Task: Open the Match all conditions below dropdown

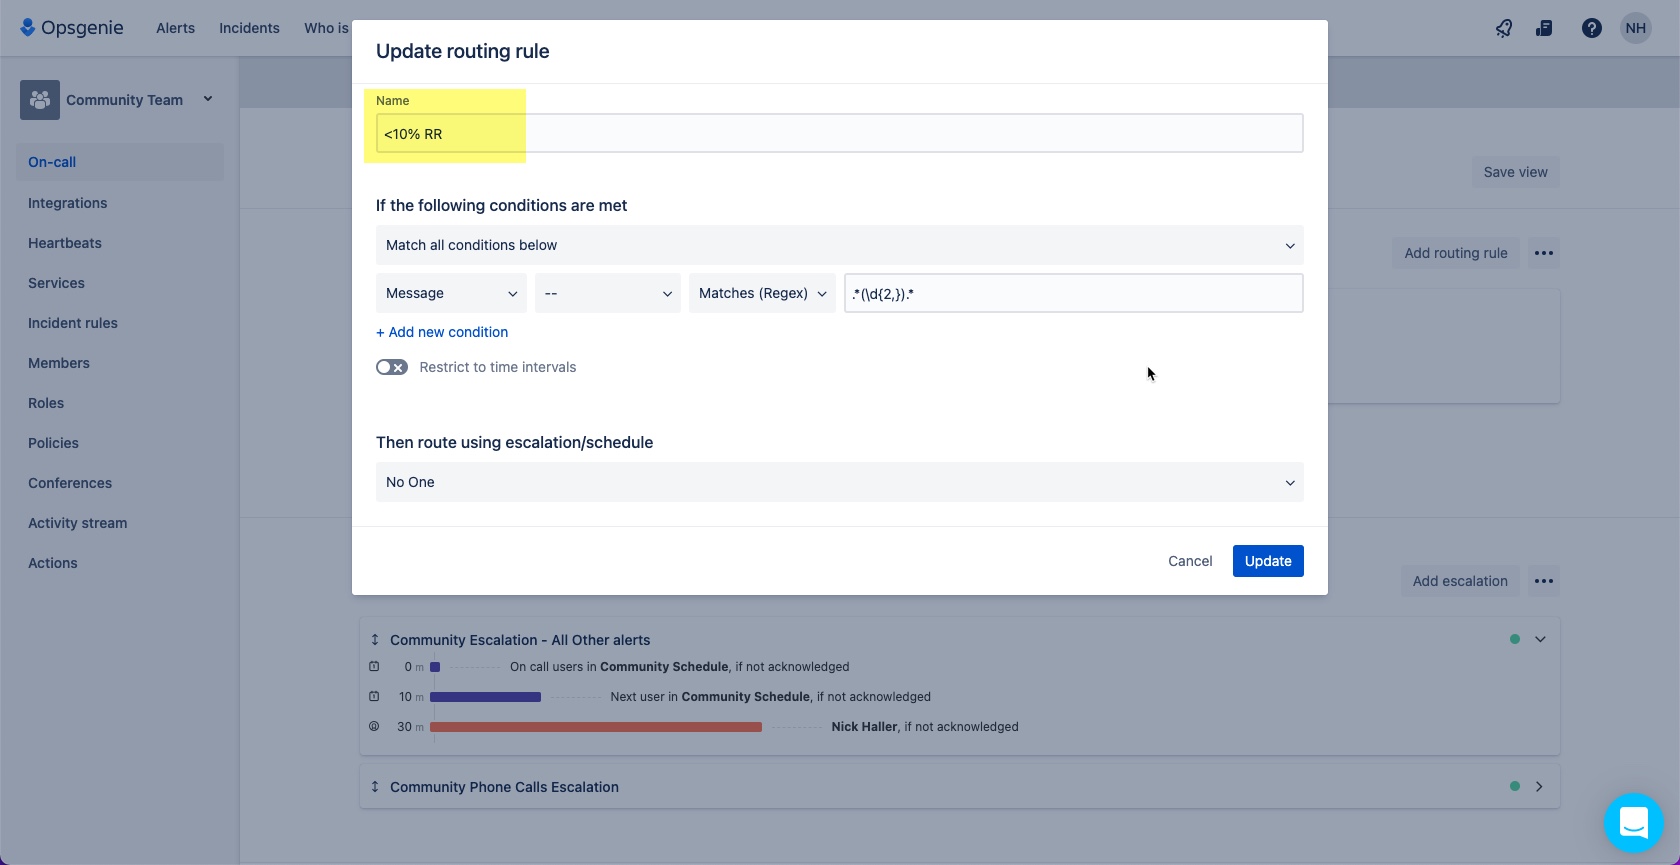Action: [840, 245]
